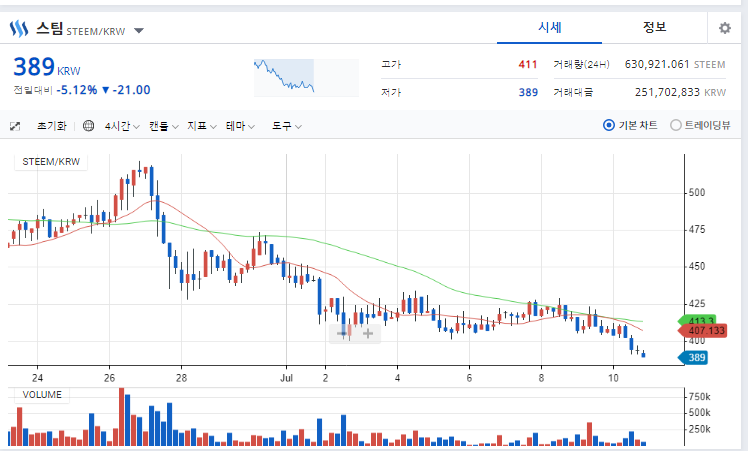Open the 도구 tools menu

pyautogui.click(x=287, y=126)
